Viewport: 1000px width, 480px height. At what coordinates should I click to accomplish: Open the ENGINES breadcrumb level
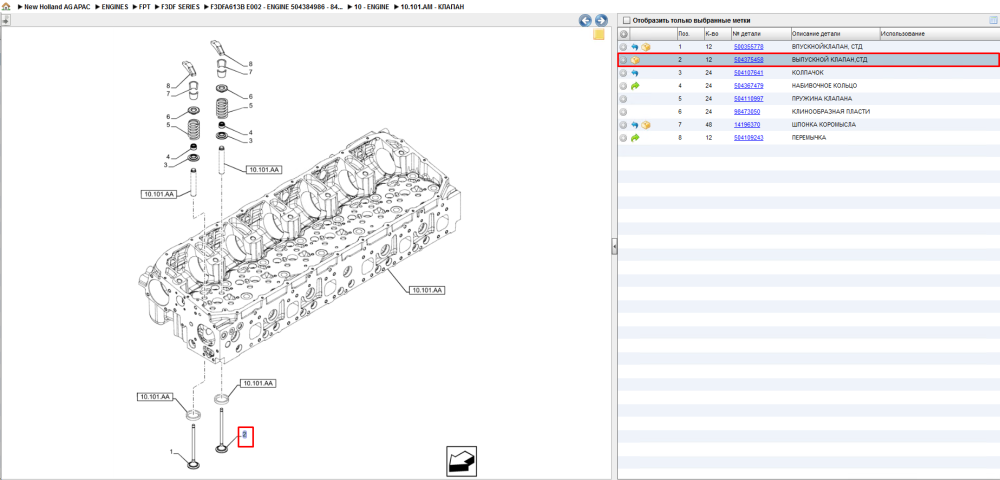point(115,6)
